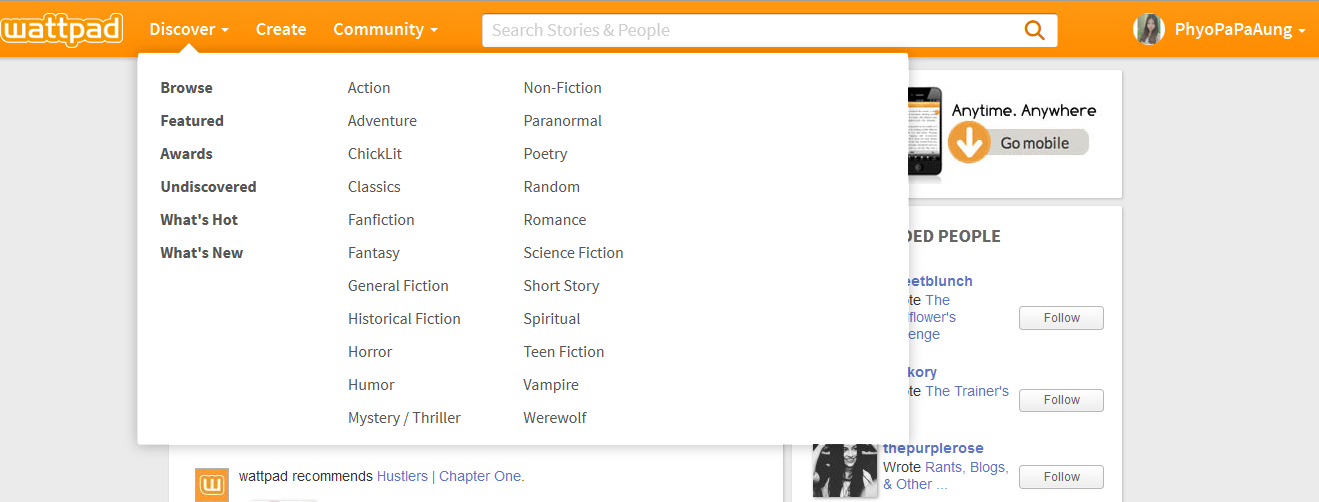Click the Search Stories & People field

click(x=752, y=30)
